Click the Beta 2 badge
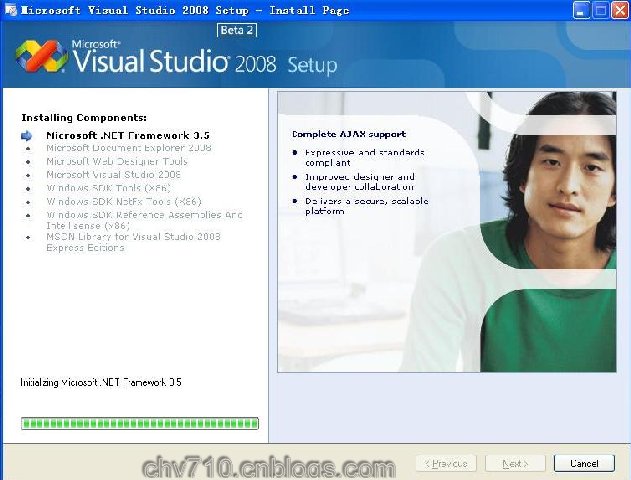 coord(237,30)
